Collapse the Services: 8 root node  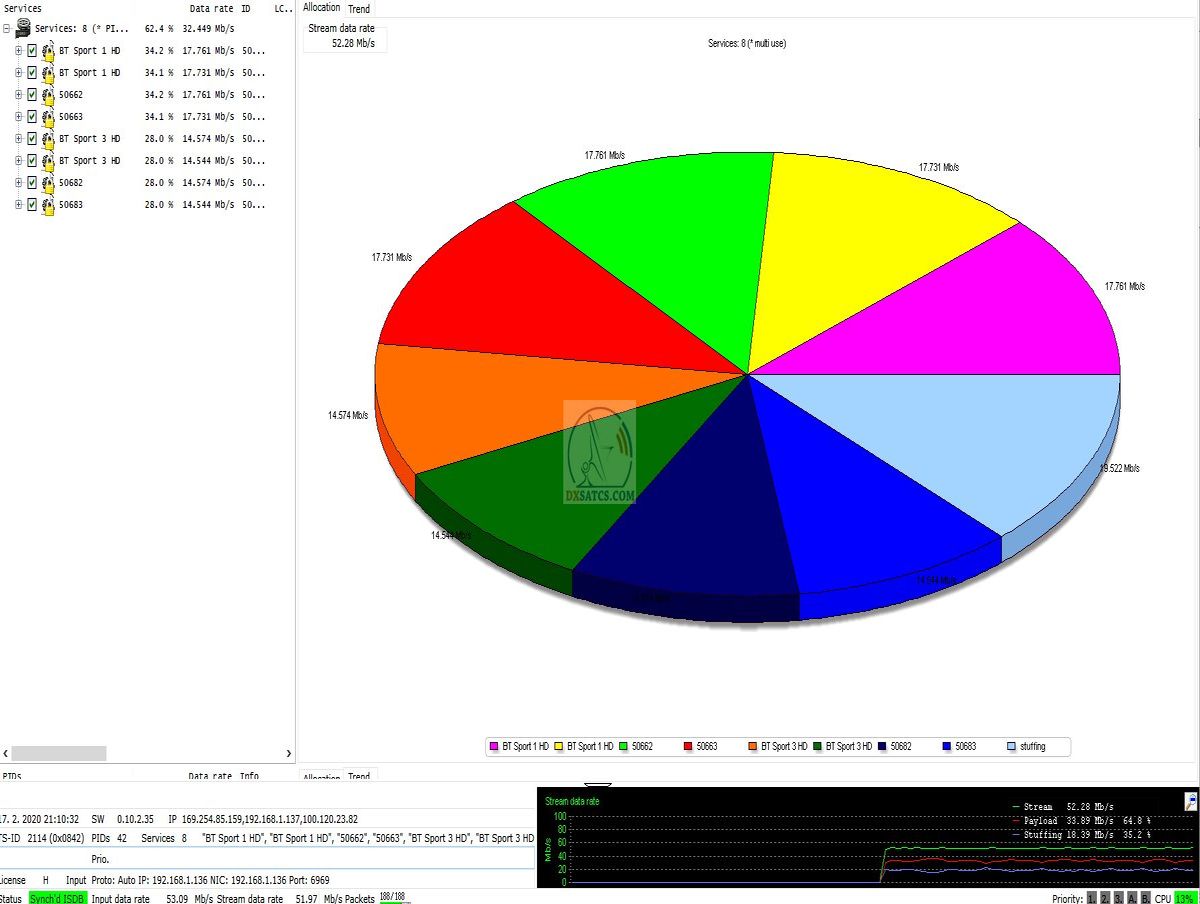6,29
